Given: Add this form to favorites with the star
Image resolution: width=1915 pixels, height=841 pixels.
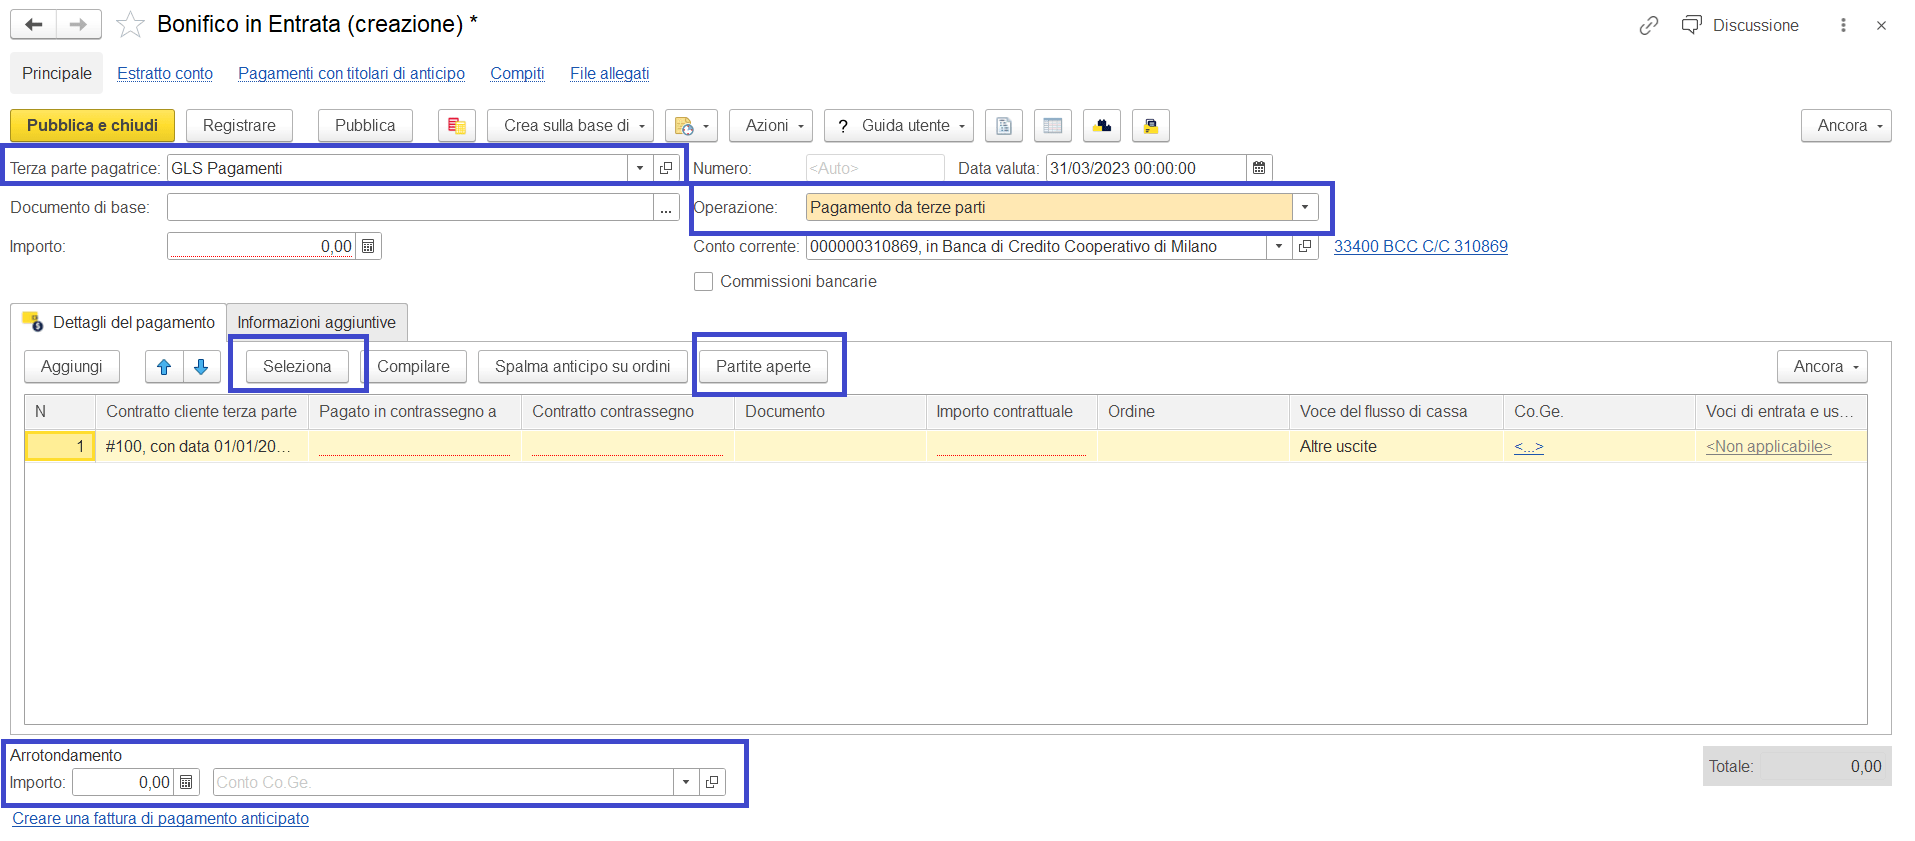Looking at the screenshot, I should [130, 25].
